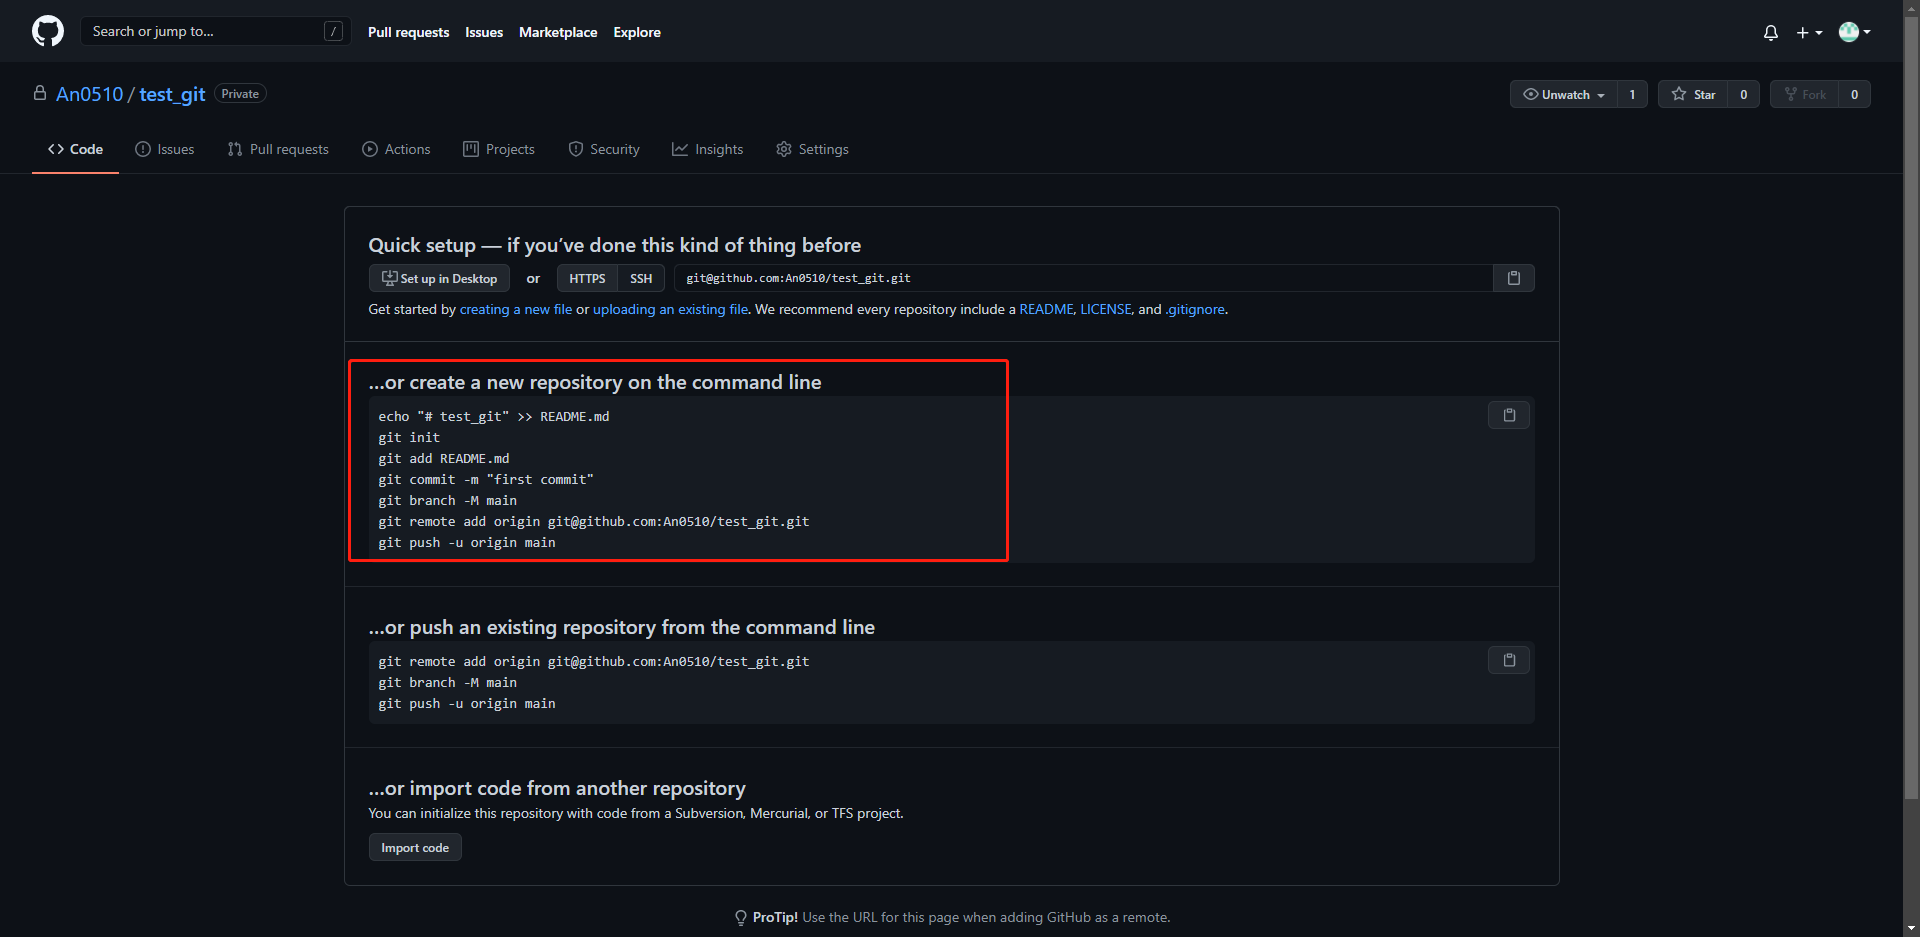Open the plus create-new dropdown
Viewport: 1920px width, 937px height.
(1808, 32)
